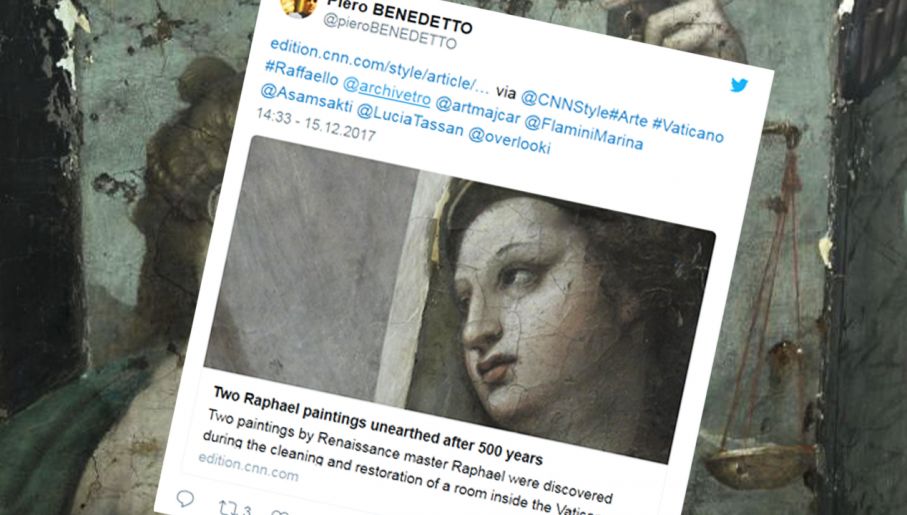
Task: Open the @LuciaTassan mention
Action: coord(410,120)
